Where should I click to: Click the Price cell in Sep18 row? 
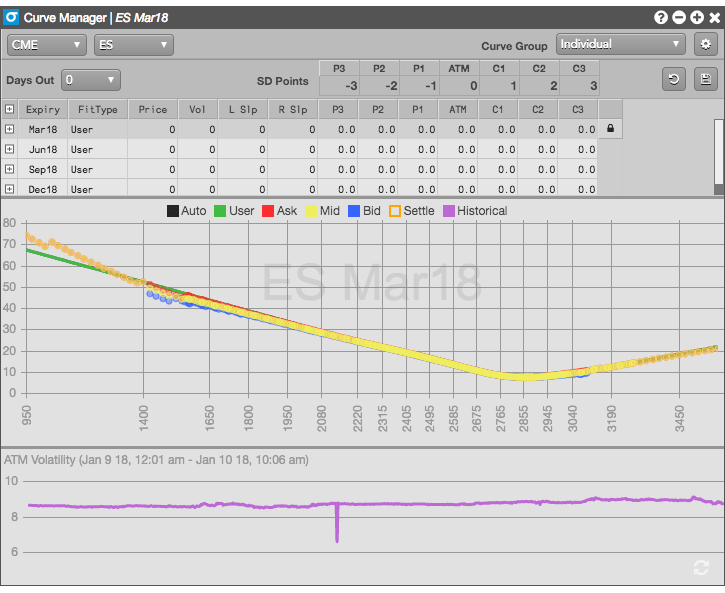153,169
